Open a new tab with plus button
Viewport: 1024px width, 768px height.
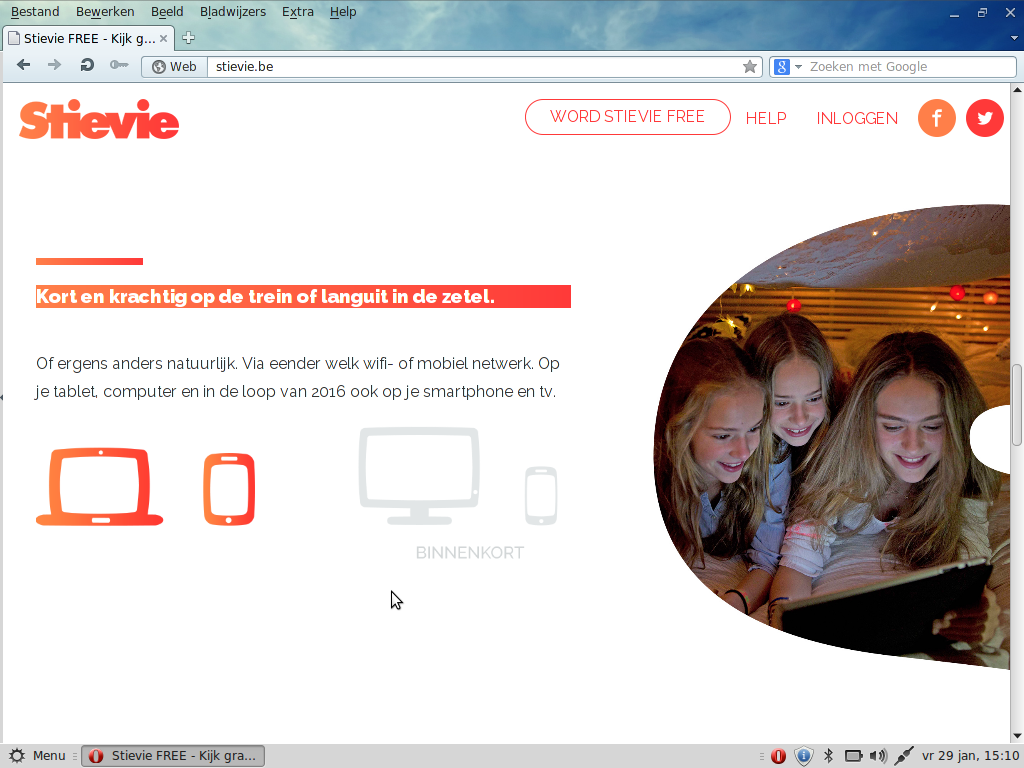(188, 38)
